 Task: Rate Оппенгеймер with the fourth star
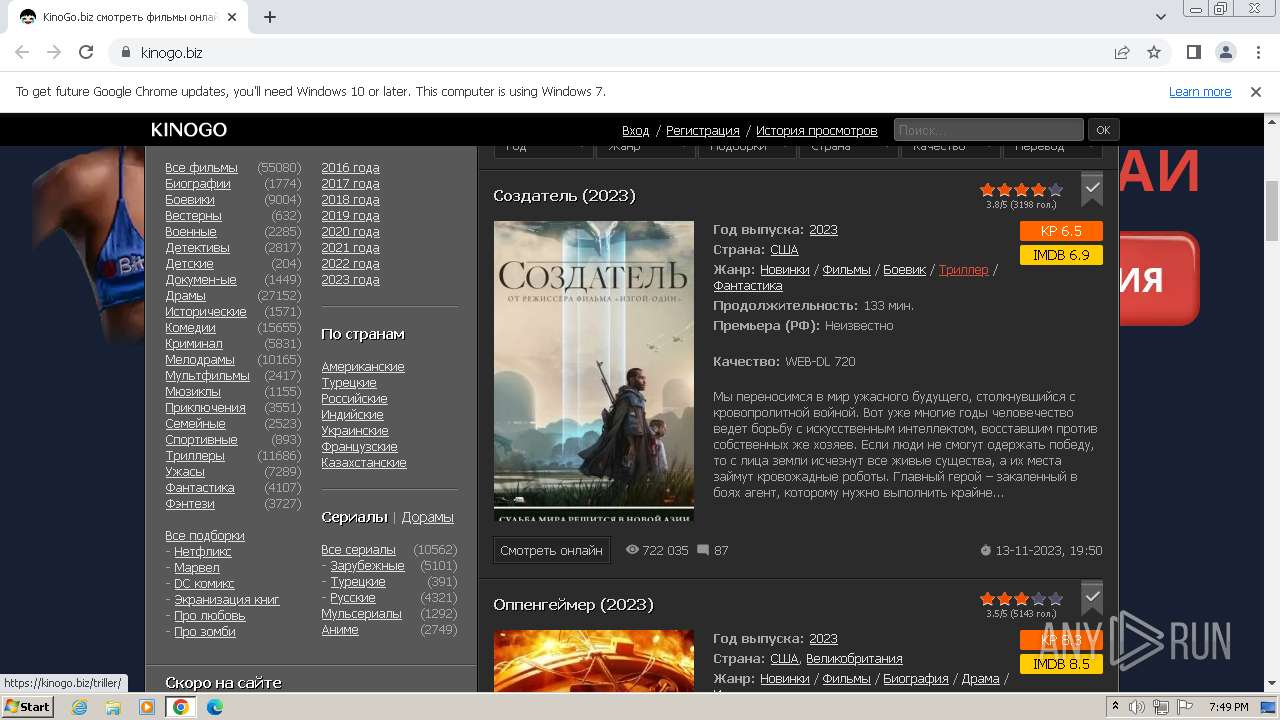tap(1038, 599)
